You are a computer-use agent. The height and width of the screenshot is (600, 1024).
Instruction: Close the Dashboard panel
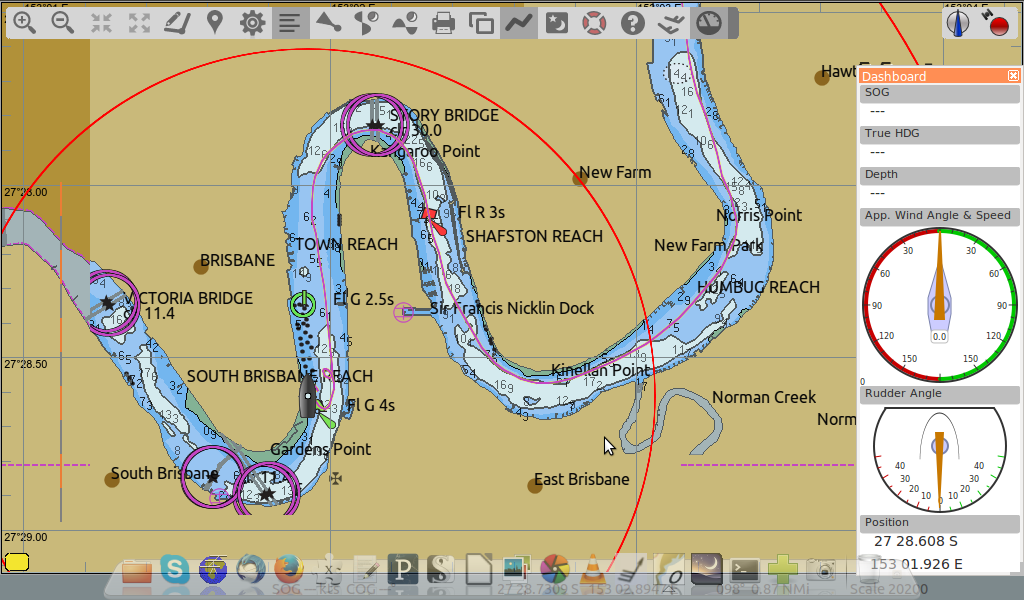[1013, 76]
